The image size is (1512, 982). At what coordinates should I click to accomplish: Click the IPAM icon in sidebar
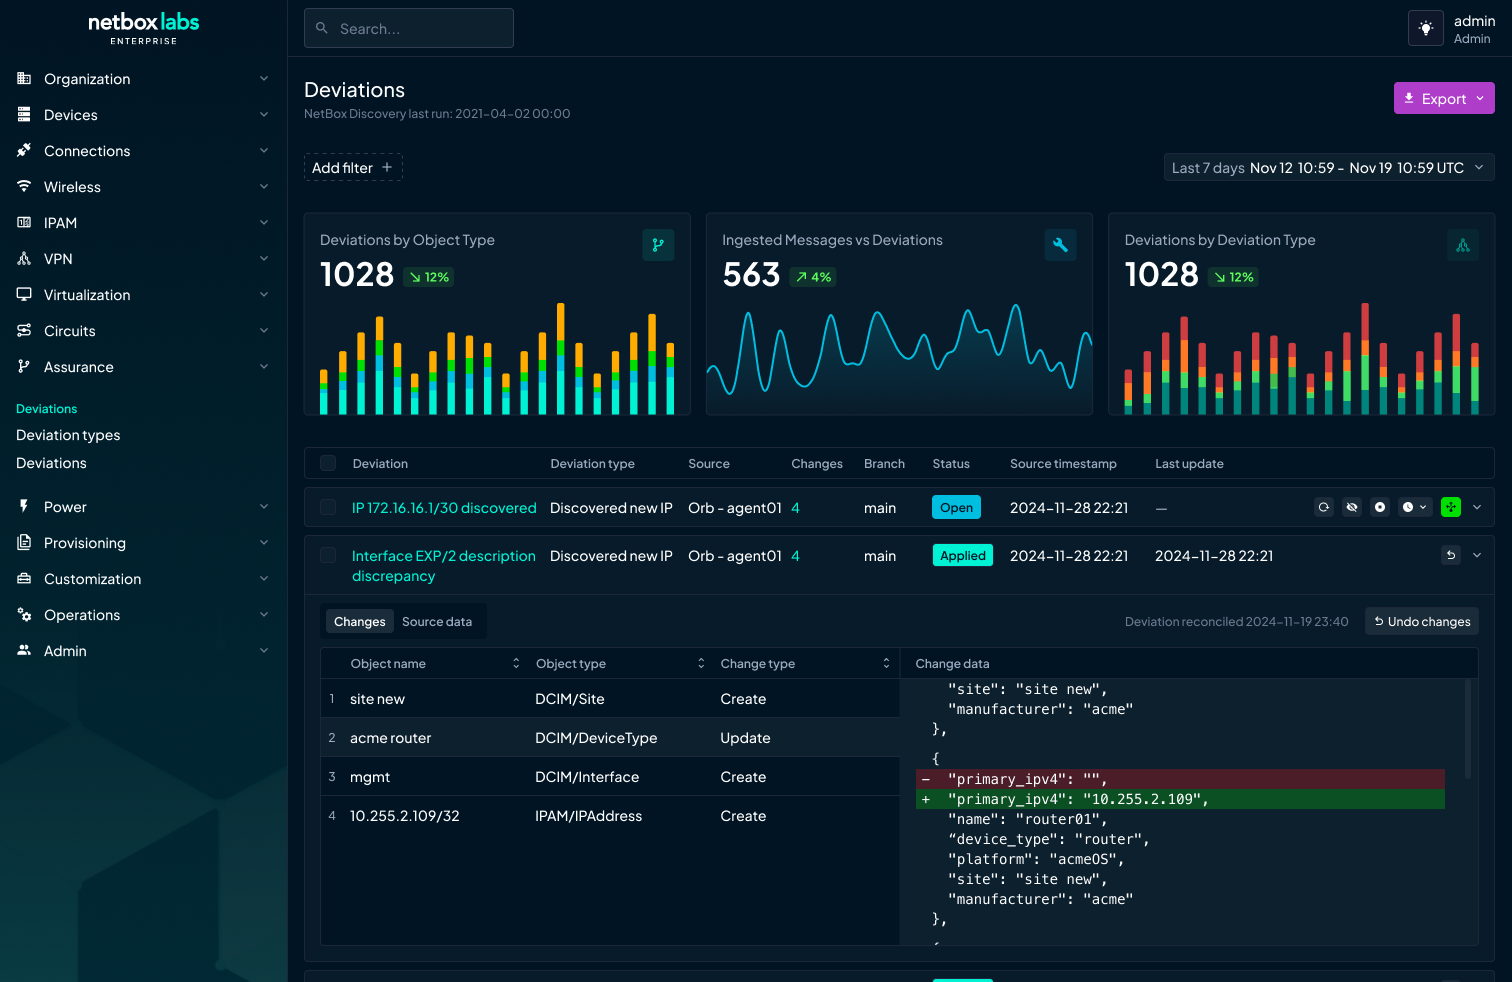tap(24, 223)
